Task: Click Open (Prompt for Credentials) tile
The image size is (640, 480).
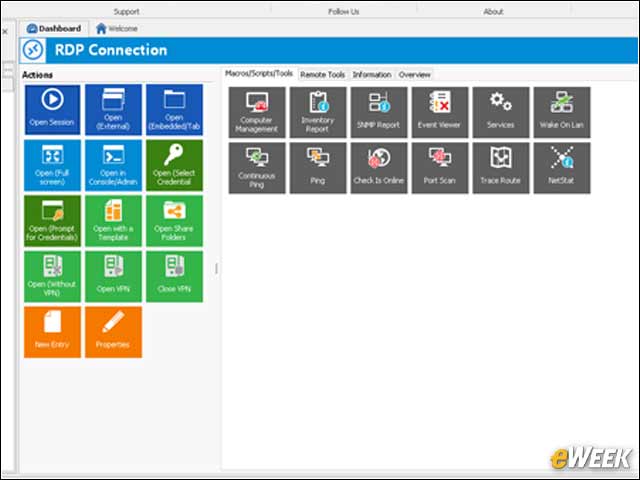Action: pyautogui.click(x=52, y=221)
